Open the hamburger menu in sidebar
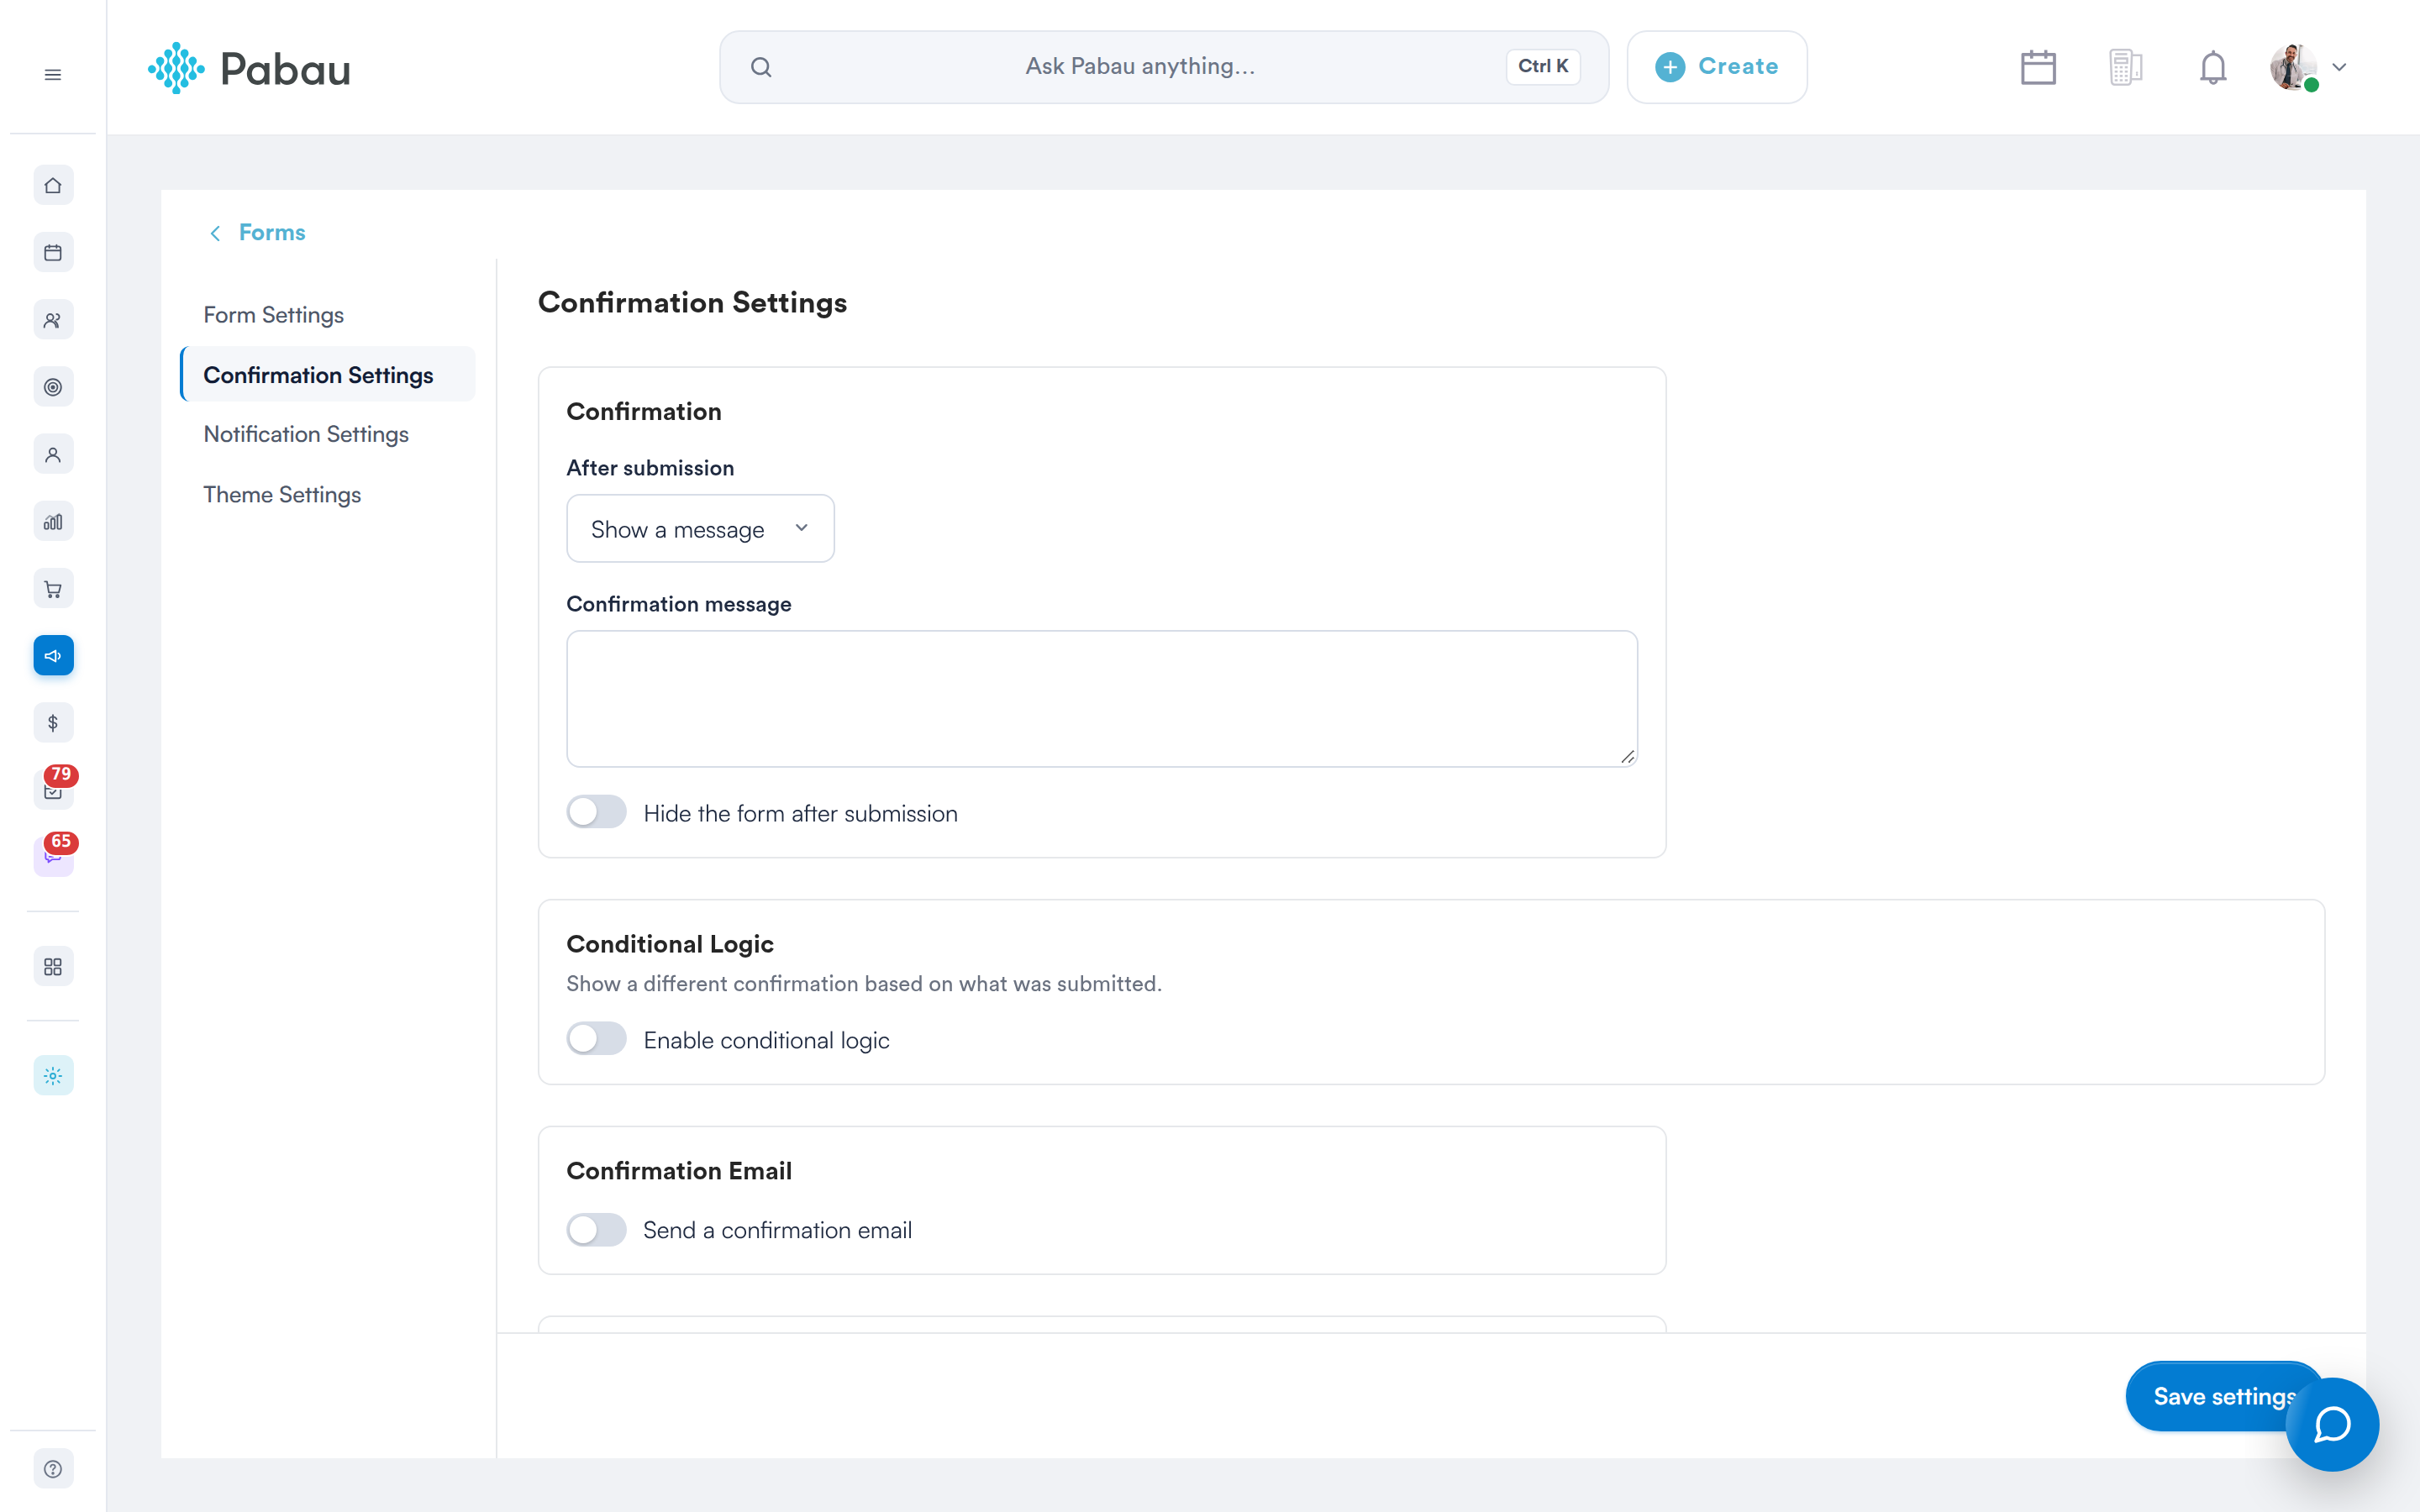 click(53, 75)
